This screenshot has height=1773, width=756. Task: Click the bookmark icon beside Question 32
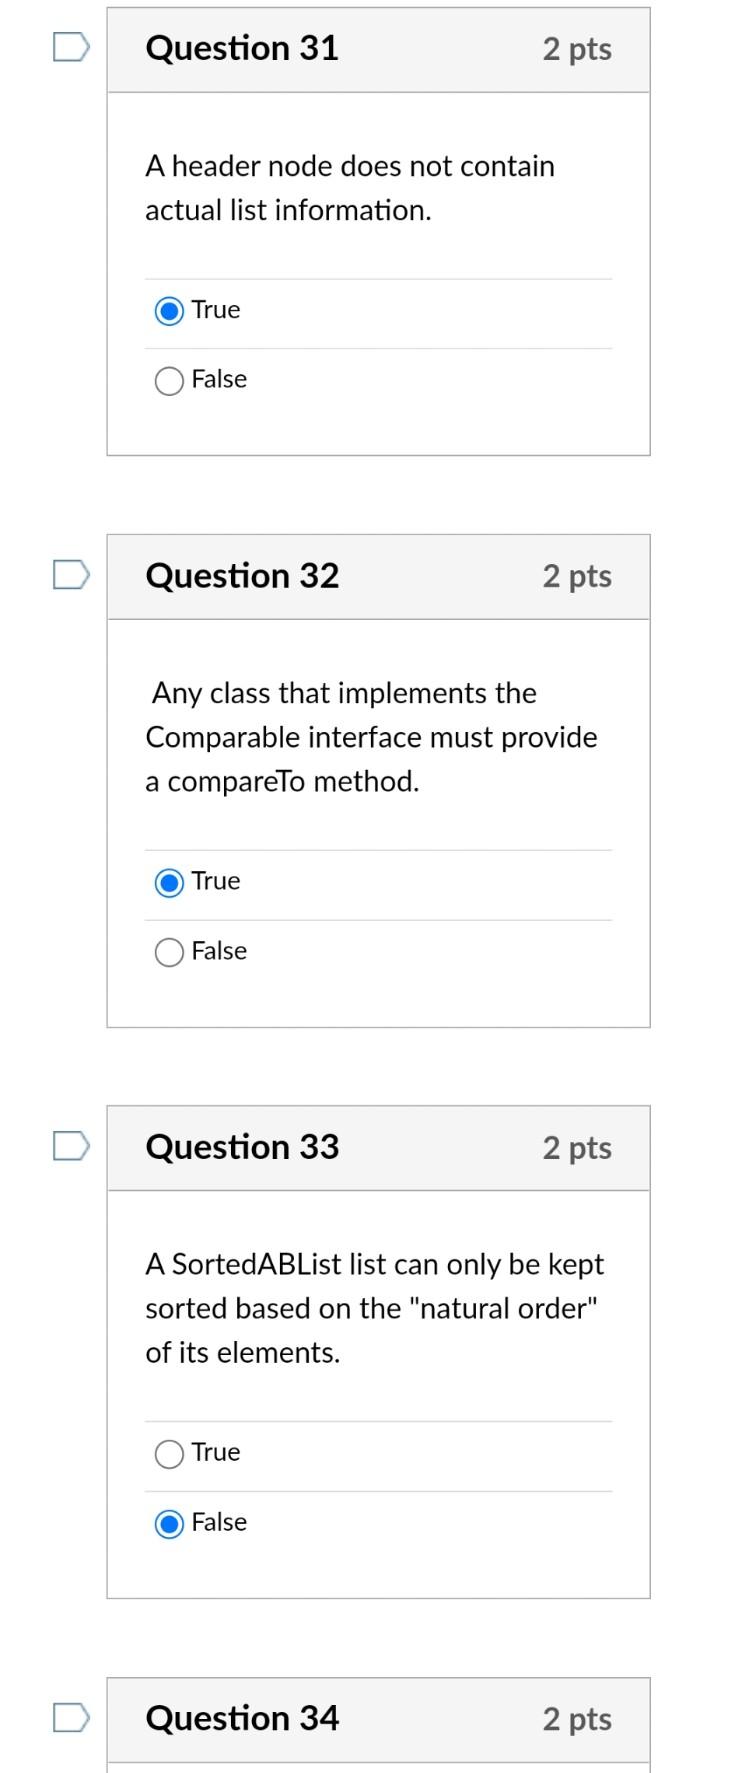point(70,575)
